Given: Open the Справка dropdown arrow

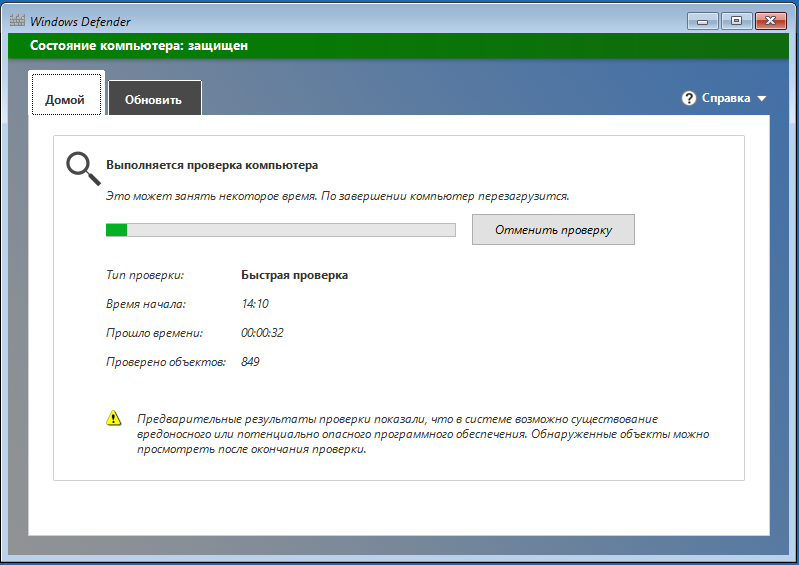Looking at the screenshot, I should (x=762, y=98).
